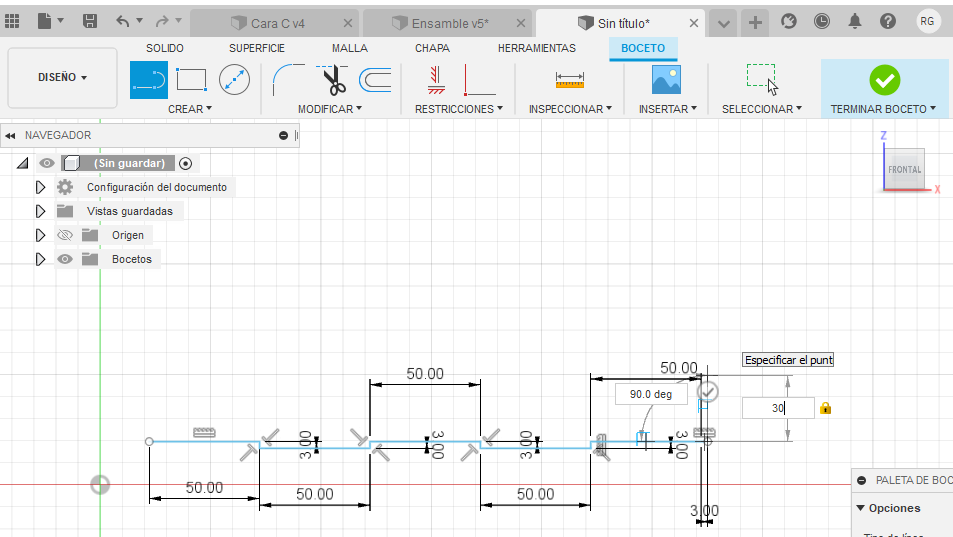Collapse the Opciones section in sketch palette
This screenshot has width=953, height=537.
(x=861, y=508)
